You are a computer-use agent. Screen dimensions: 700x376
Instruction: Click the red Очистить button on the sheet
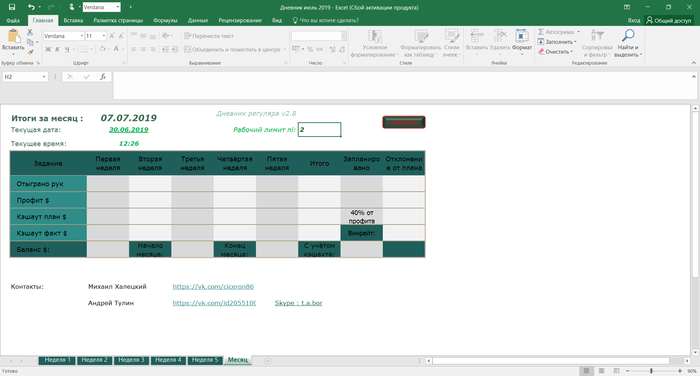[x=404, y=122]
